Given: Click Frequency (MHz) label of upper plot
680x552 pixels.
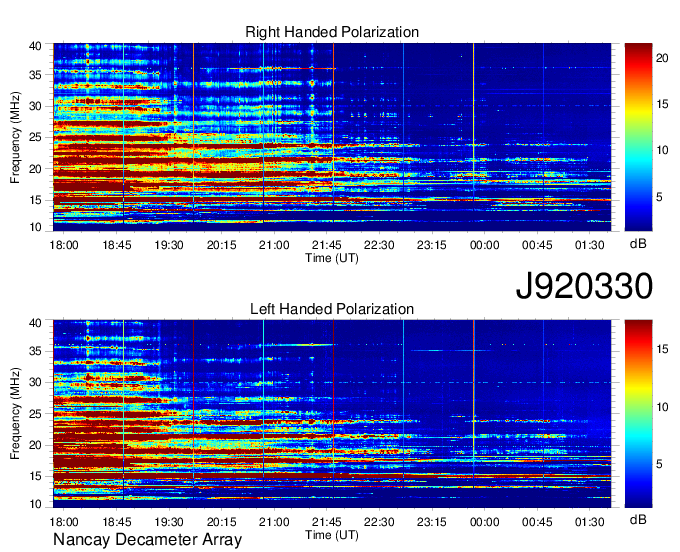Looking at the screenshot, I should click(x=15, y=137).
